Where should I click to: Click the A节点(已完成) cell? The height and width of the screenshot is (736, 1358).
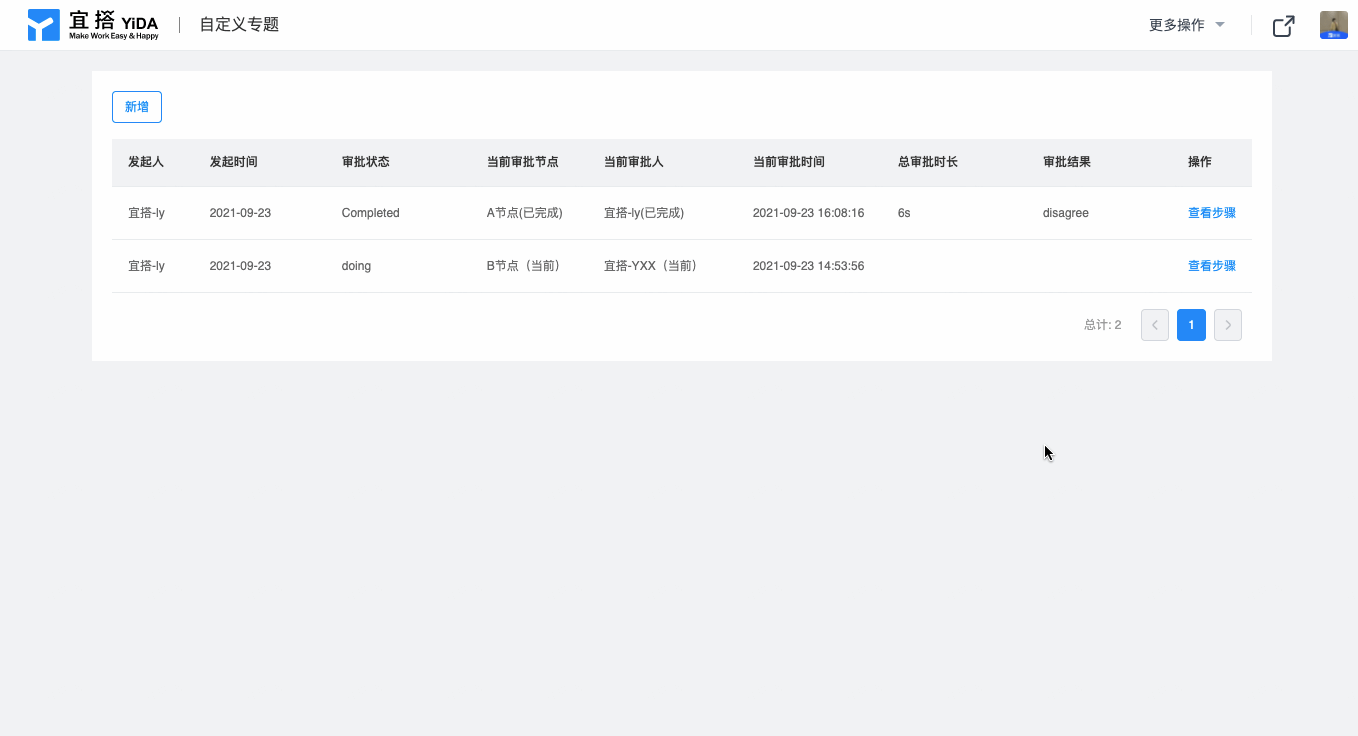coord(524,213)
